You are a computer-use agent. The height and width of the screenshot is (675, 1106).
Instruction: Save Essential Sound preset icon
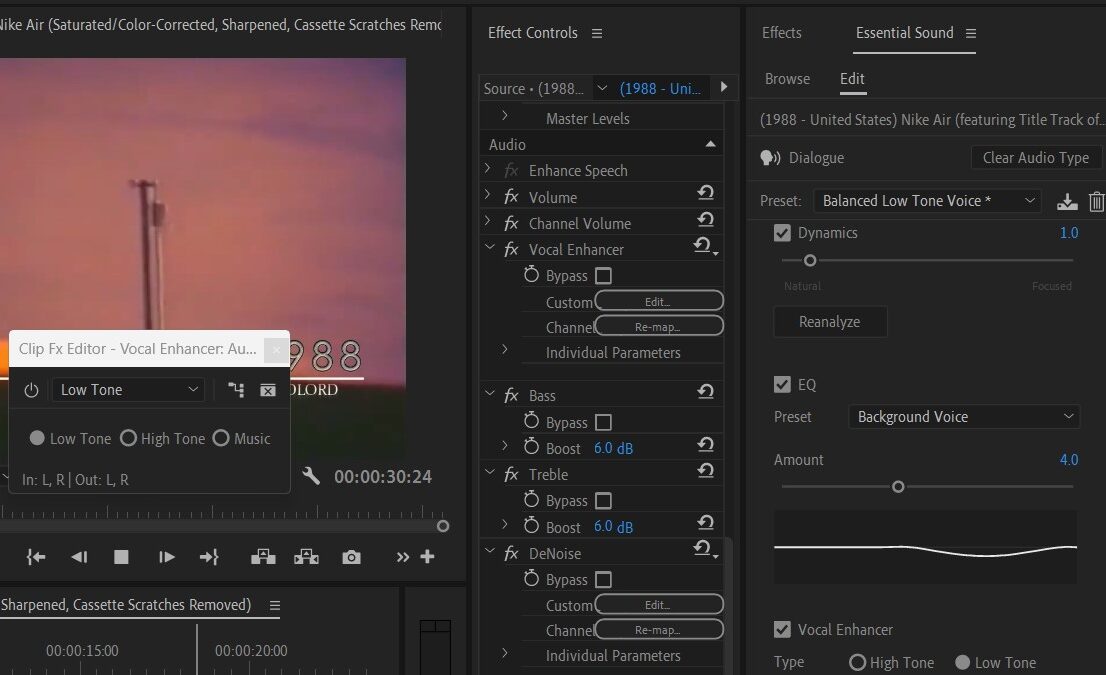1067,202
